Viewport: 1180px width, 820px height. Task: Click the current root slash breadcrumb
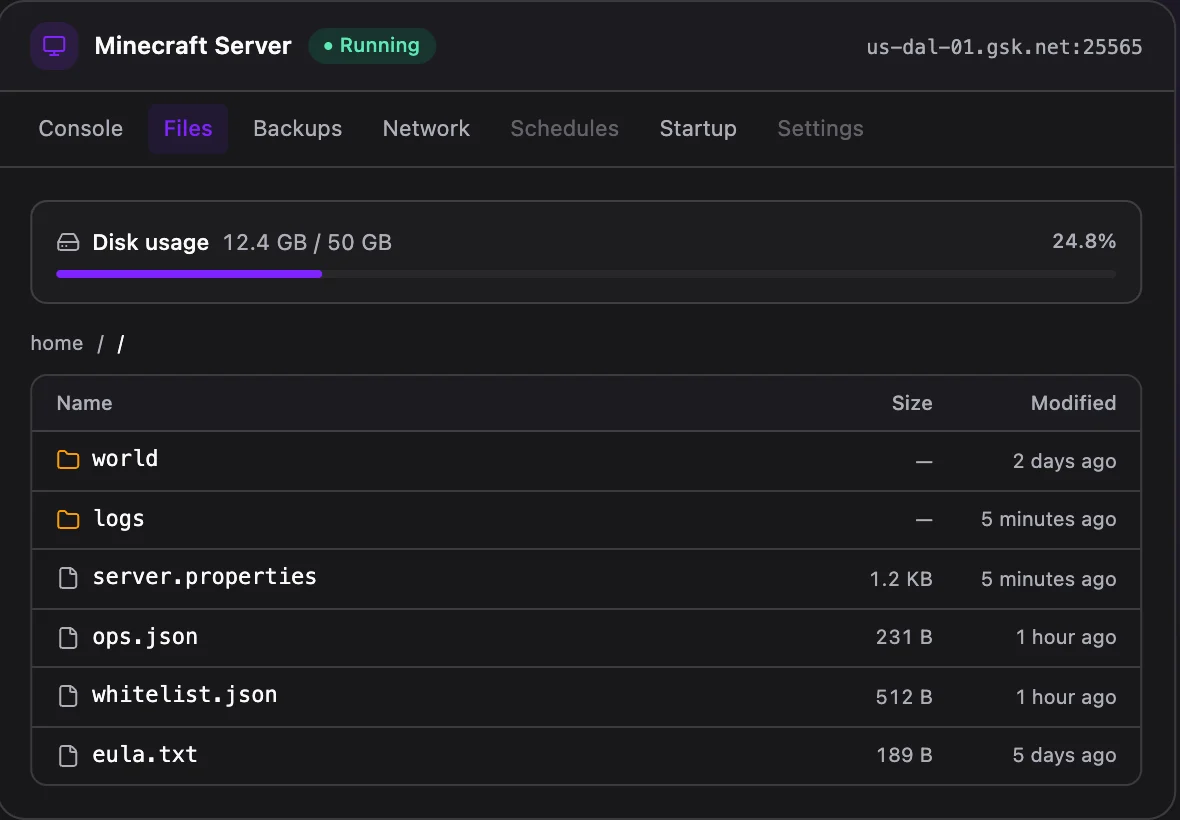[x=121, y=344]
